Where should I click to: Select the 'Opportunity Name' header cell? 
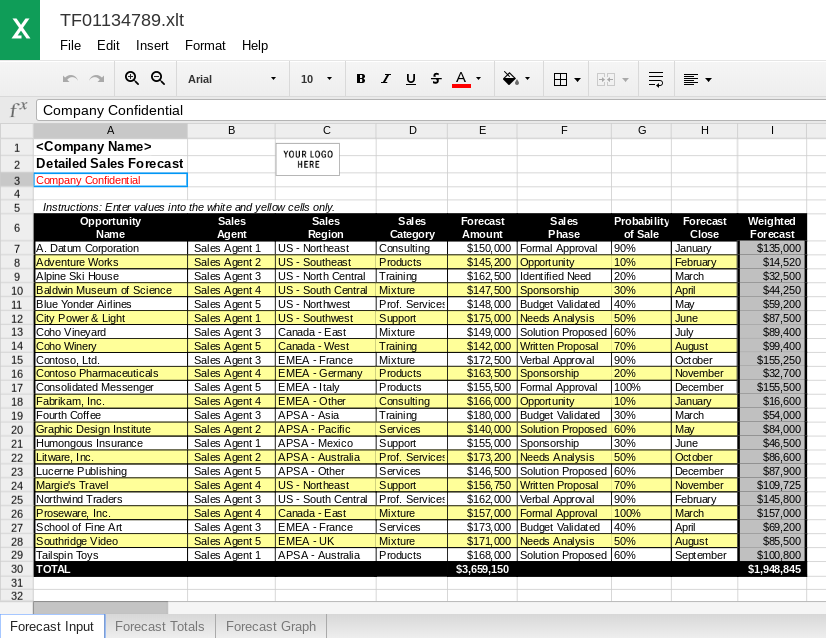(111, 228)
